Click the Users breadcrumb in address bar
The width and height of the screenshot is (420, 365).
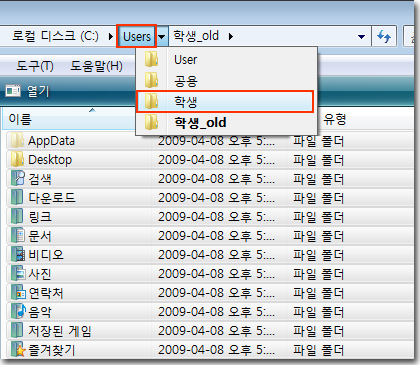pyautogui.click(x=137, y=36)
